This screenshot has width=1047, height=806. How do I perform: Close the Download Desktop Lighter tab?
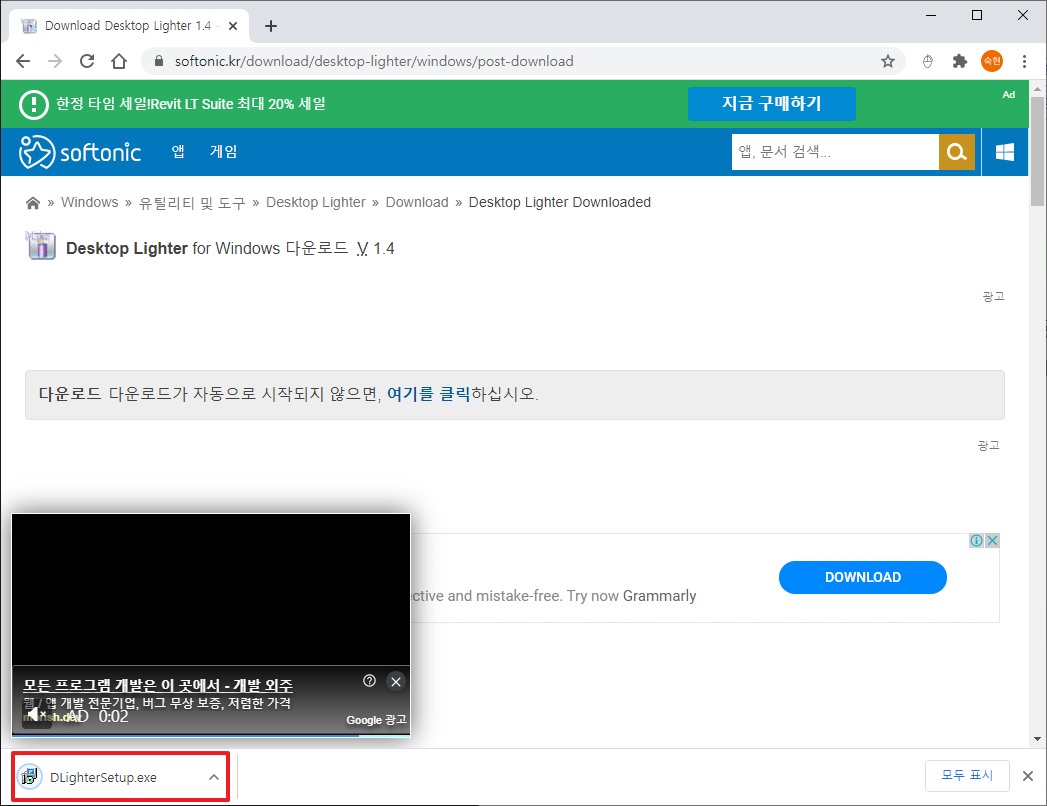233,26
